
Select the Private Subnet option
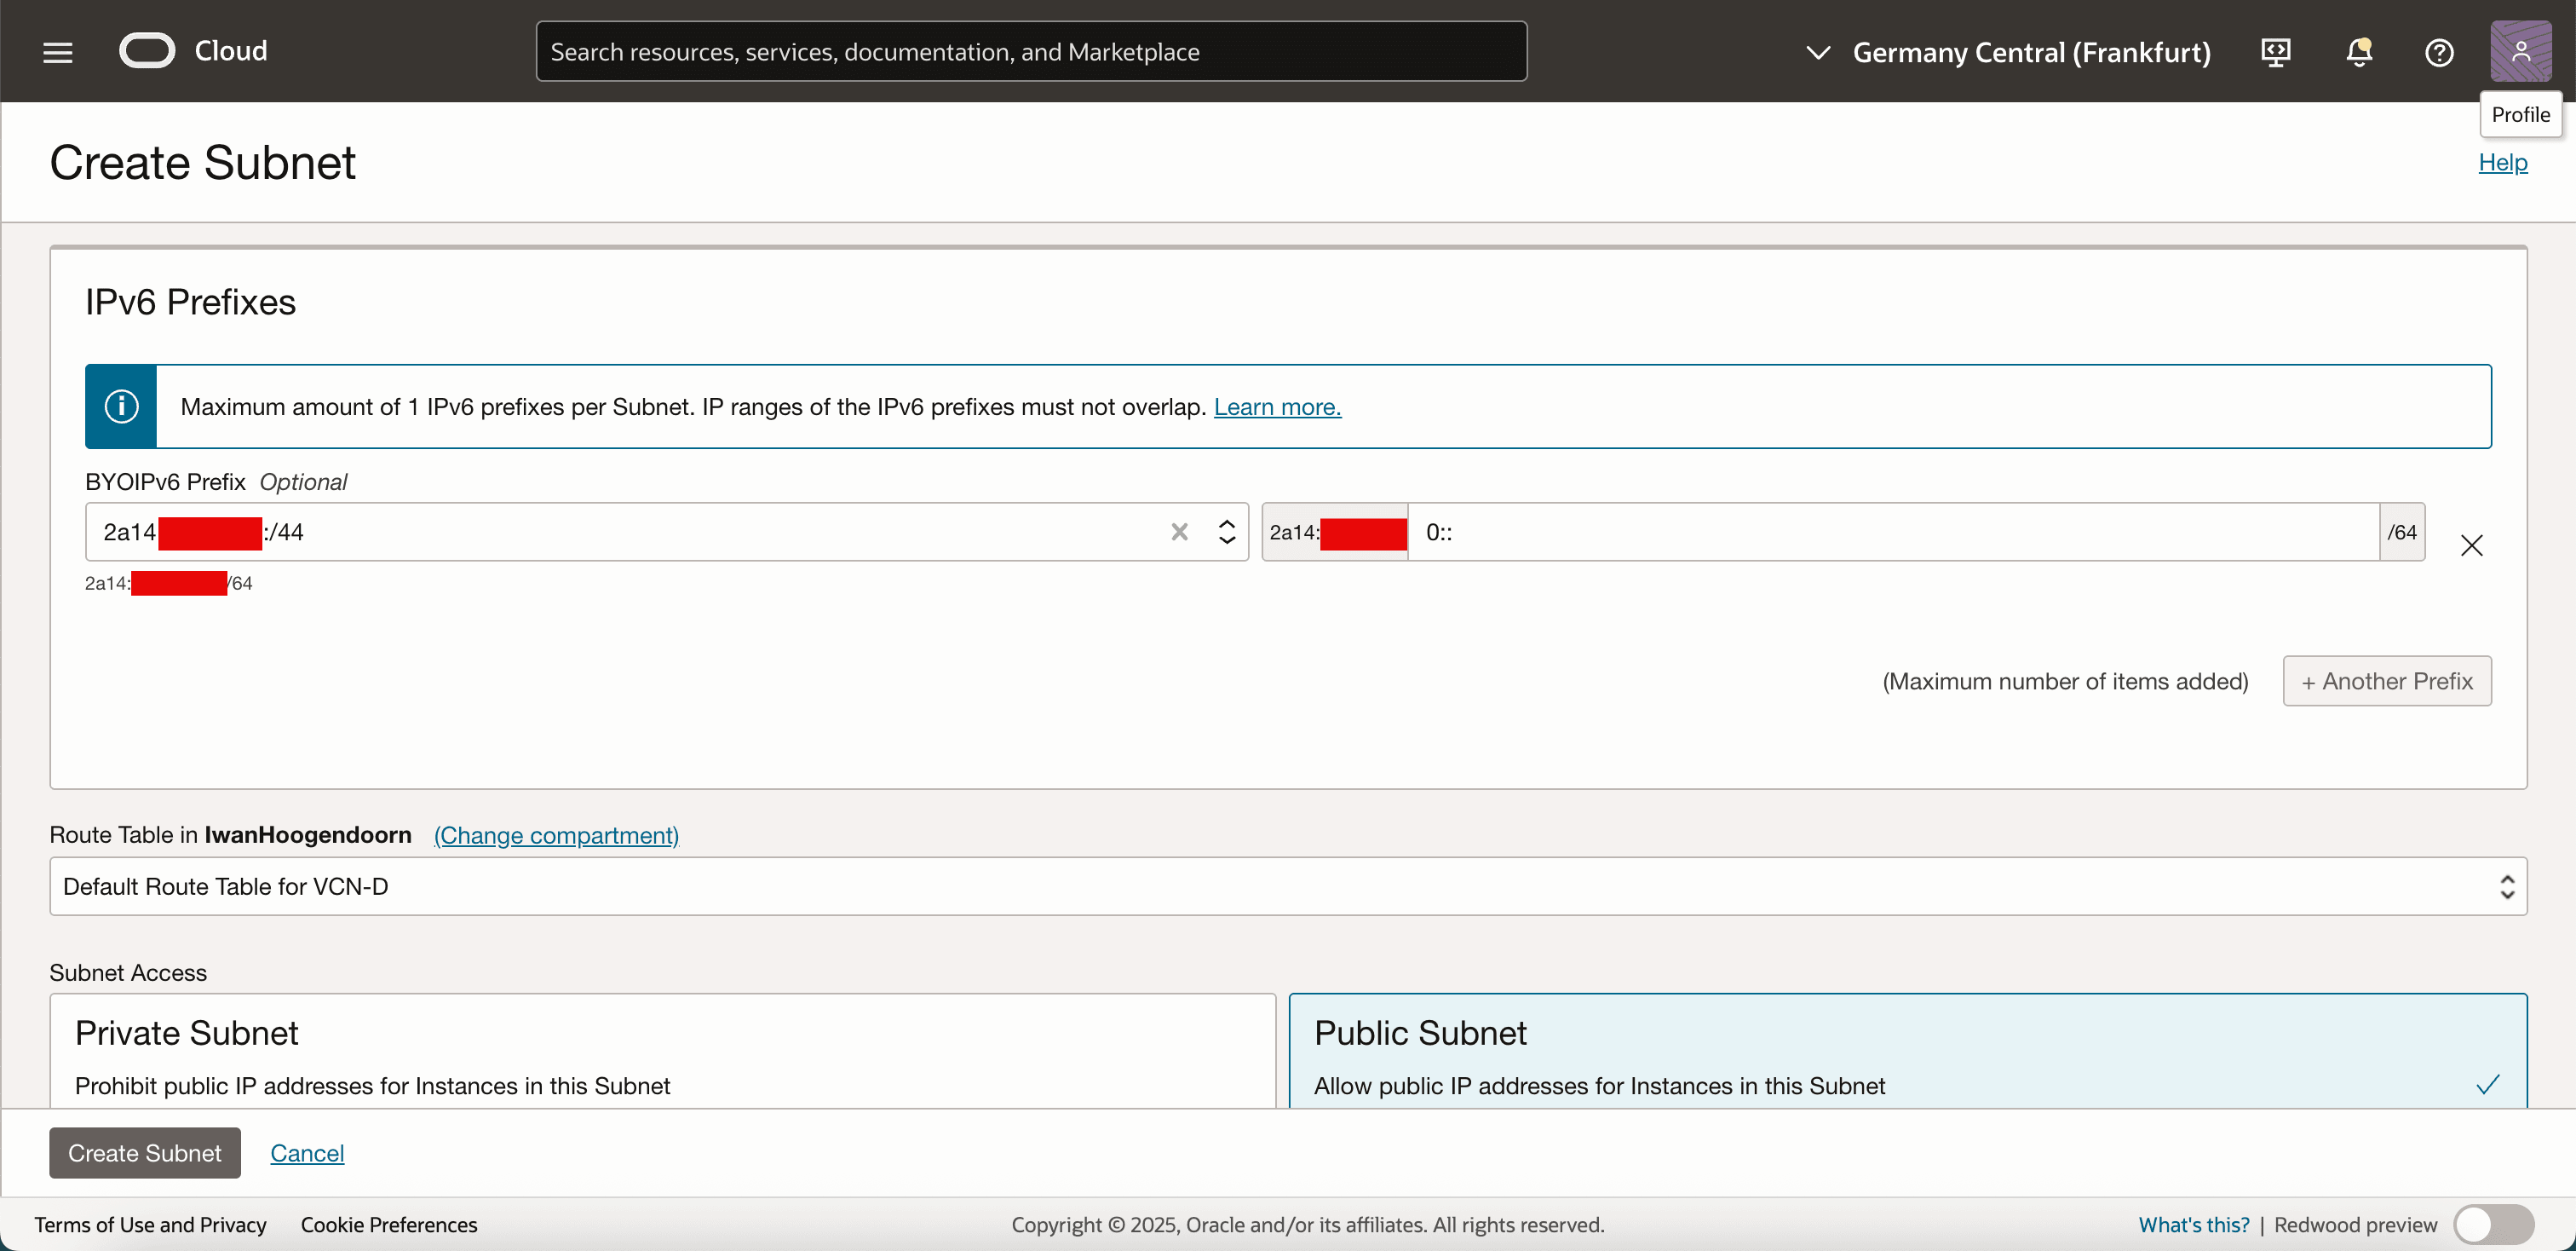point(662,1051)
